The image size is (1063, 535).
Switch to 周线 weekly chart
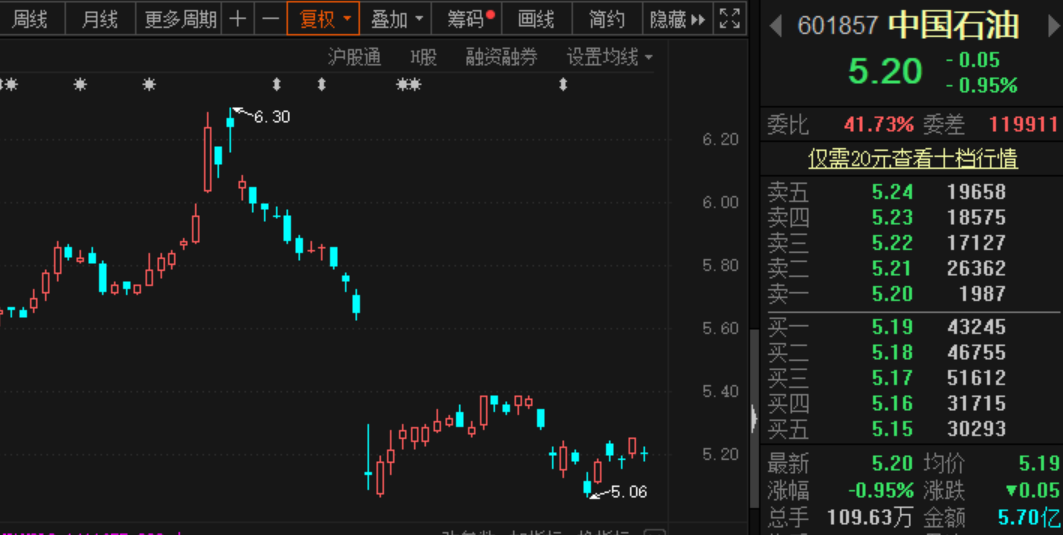(30, 19)
